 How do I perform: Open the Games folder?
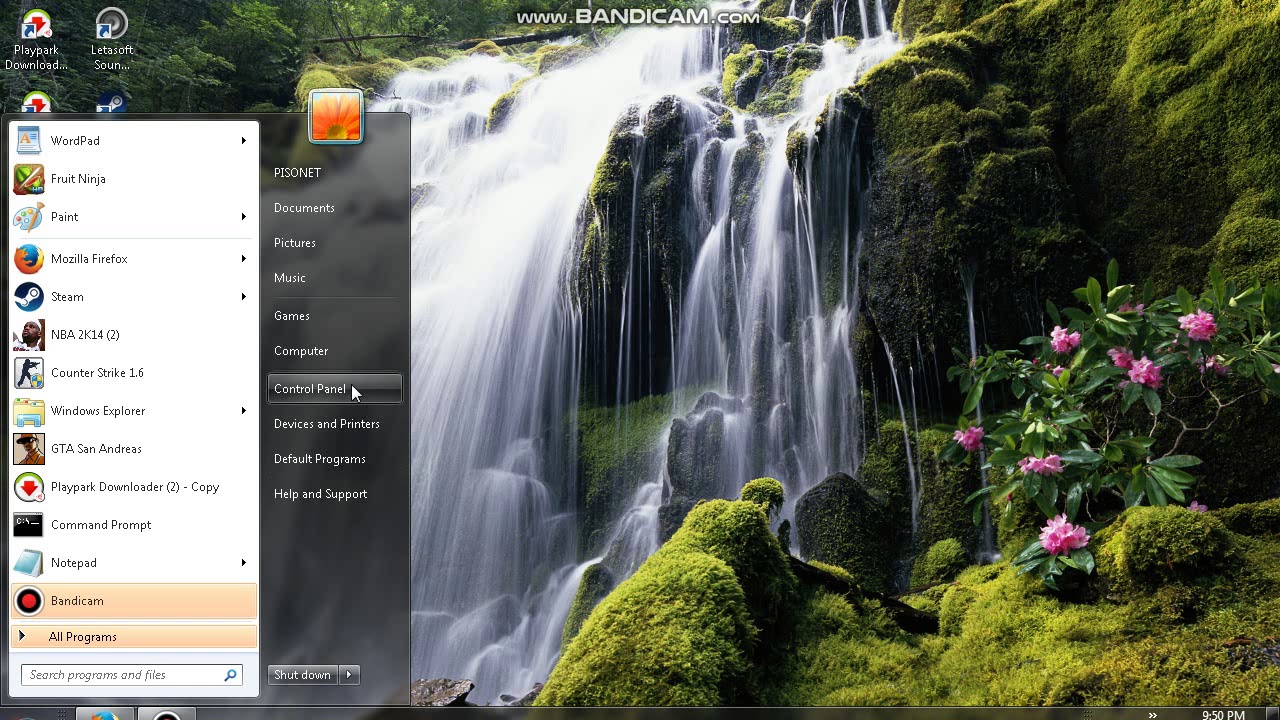tap(334, 316)
